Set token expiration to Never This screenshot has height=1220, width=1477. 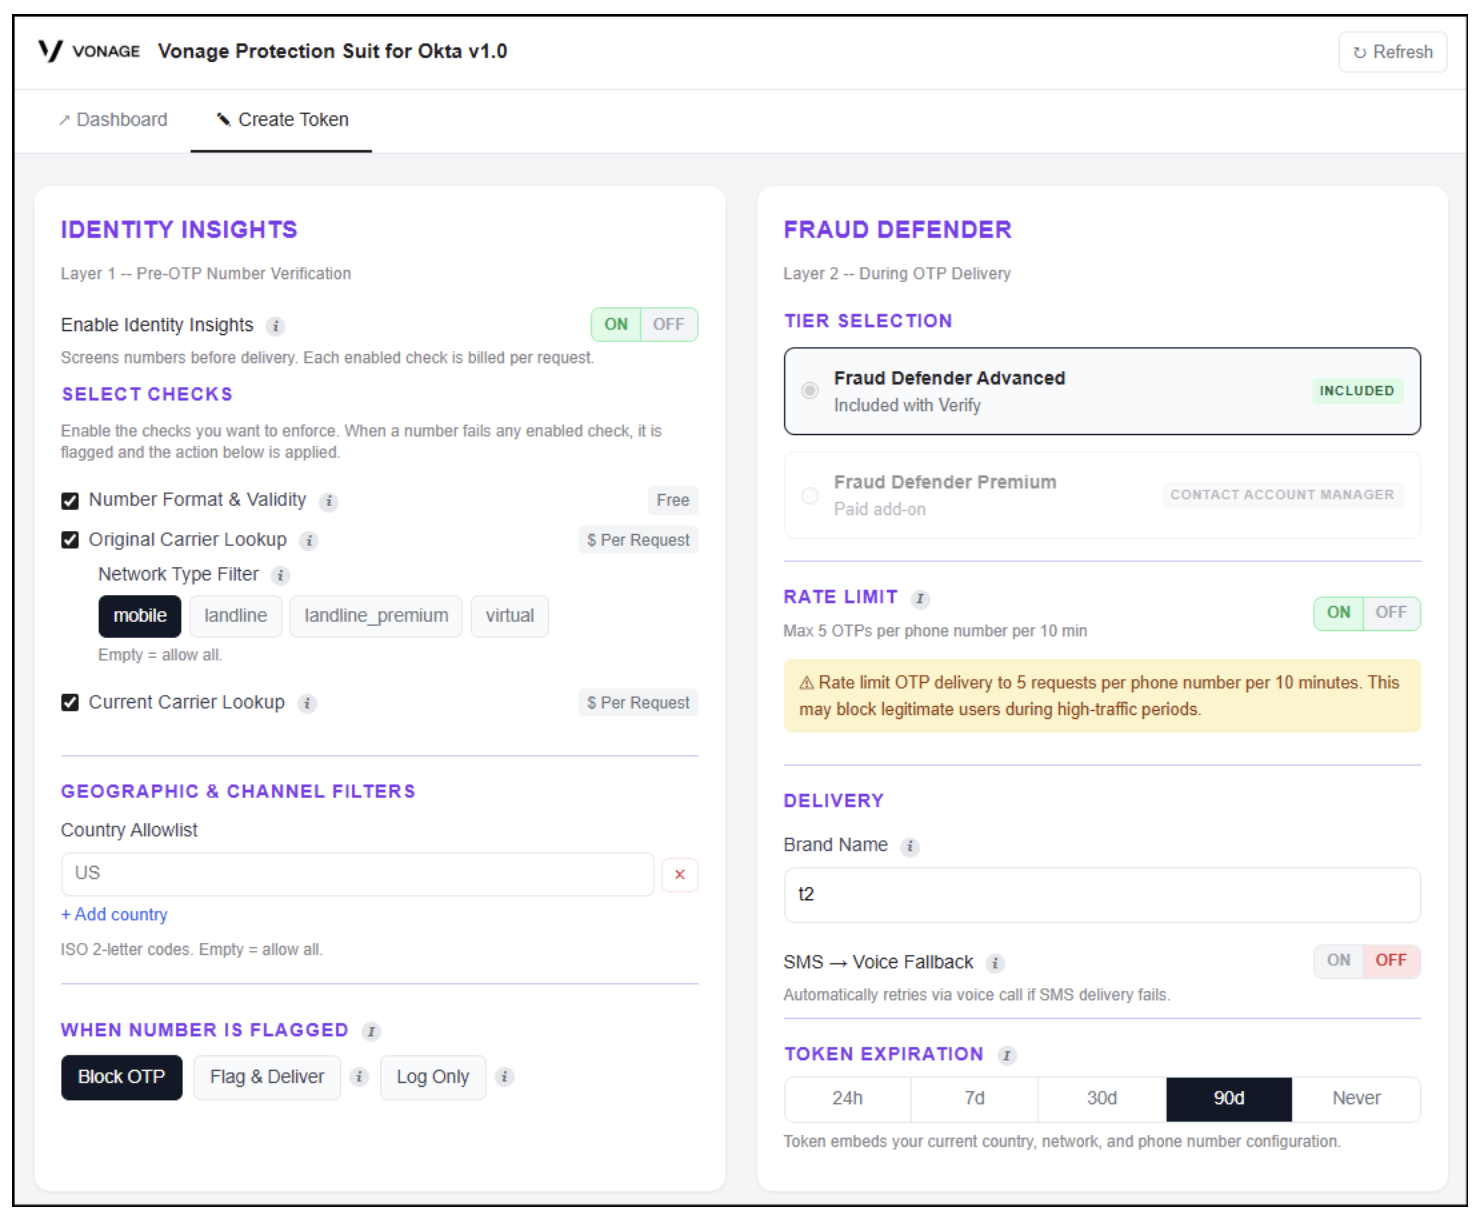tap(1356, 1098)
